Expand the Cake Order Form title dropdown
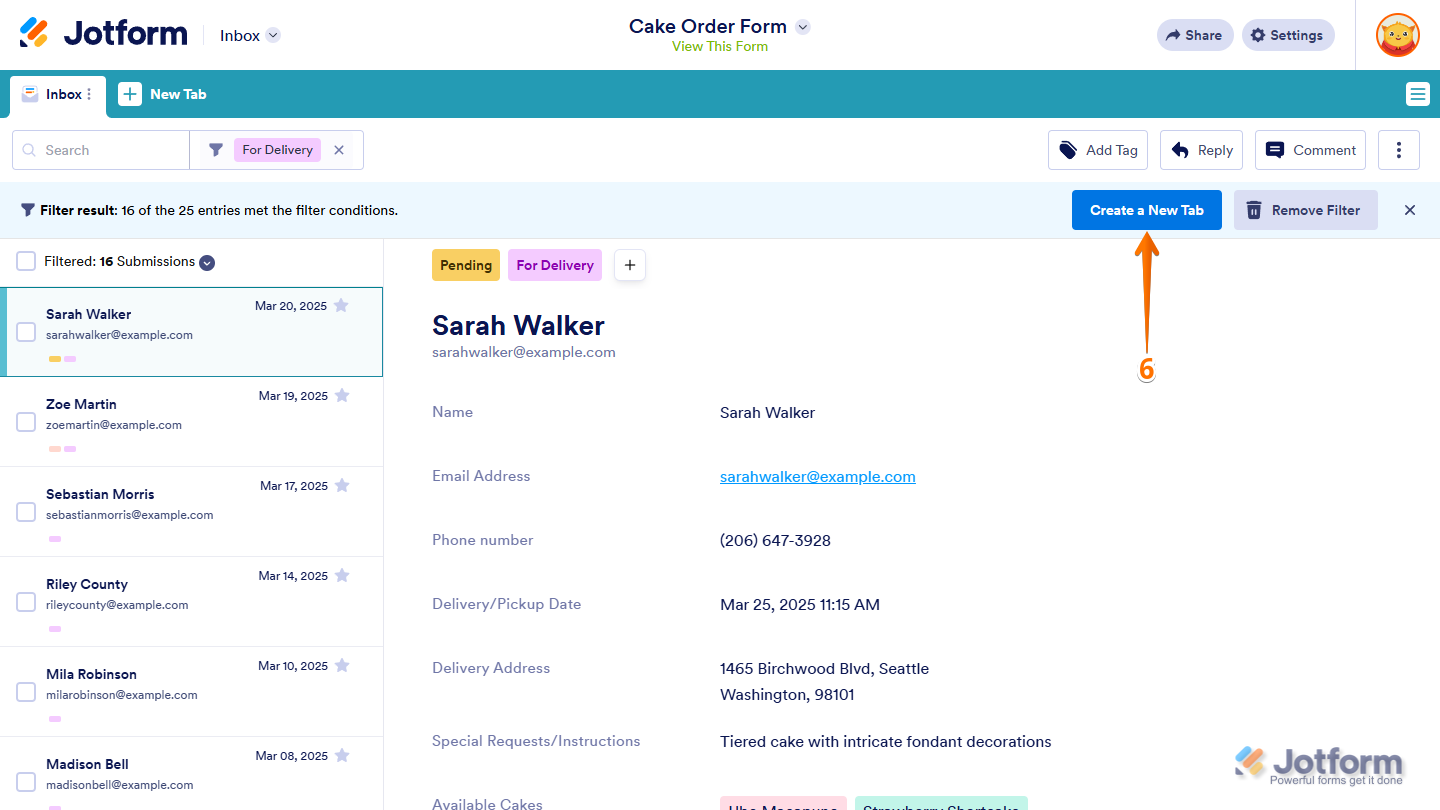 pyautogui.click(x=802, y=27)
